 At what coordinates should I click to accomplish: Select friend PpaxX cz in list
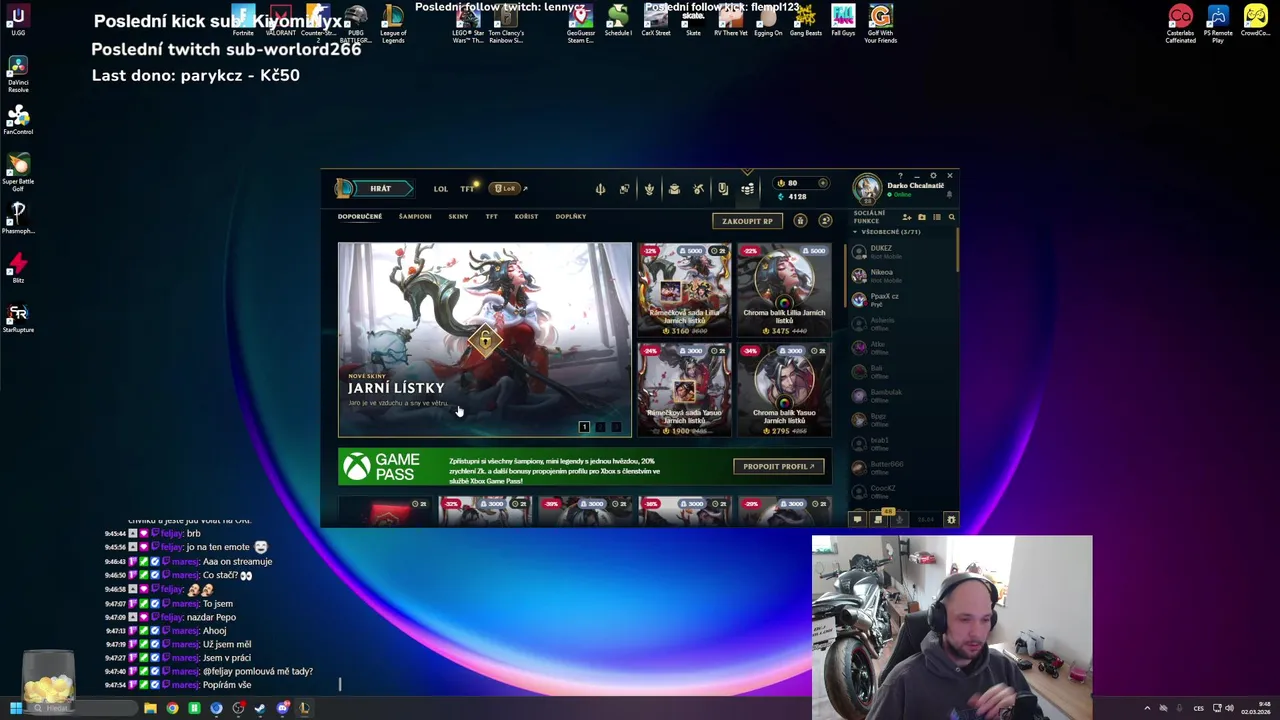coord(900,299)
